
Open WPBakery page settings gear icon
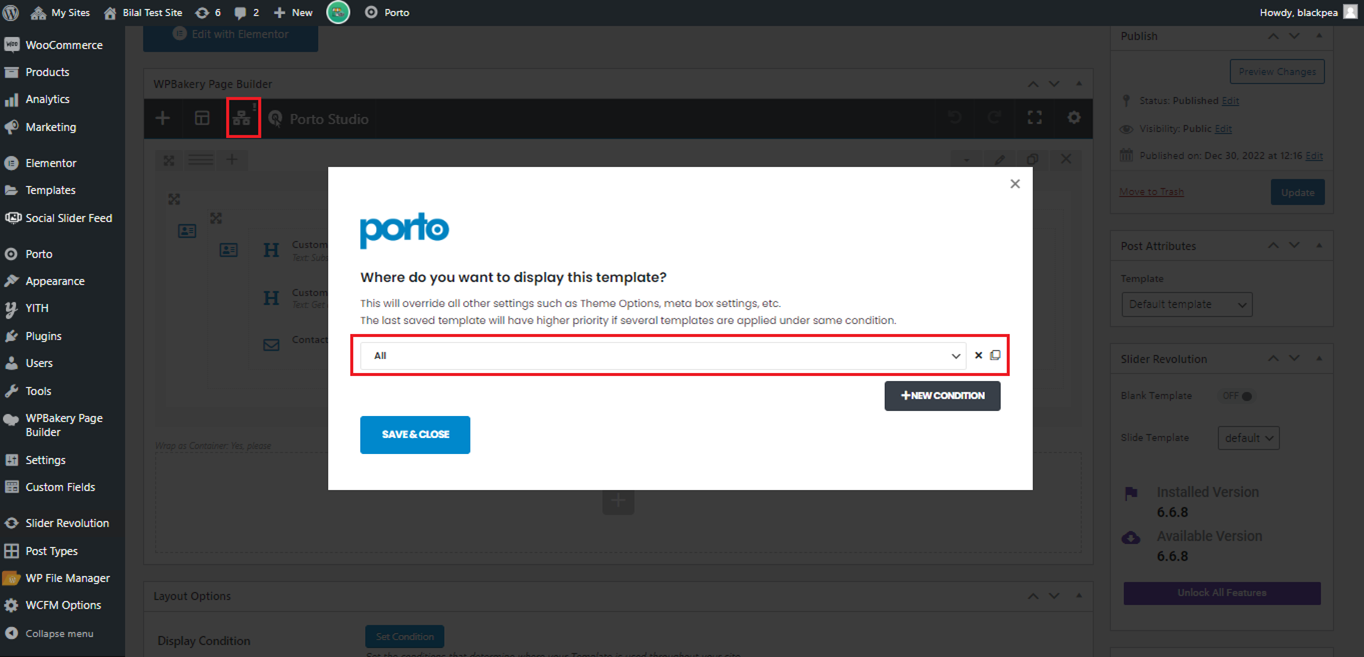[1073, 118]
